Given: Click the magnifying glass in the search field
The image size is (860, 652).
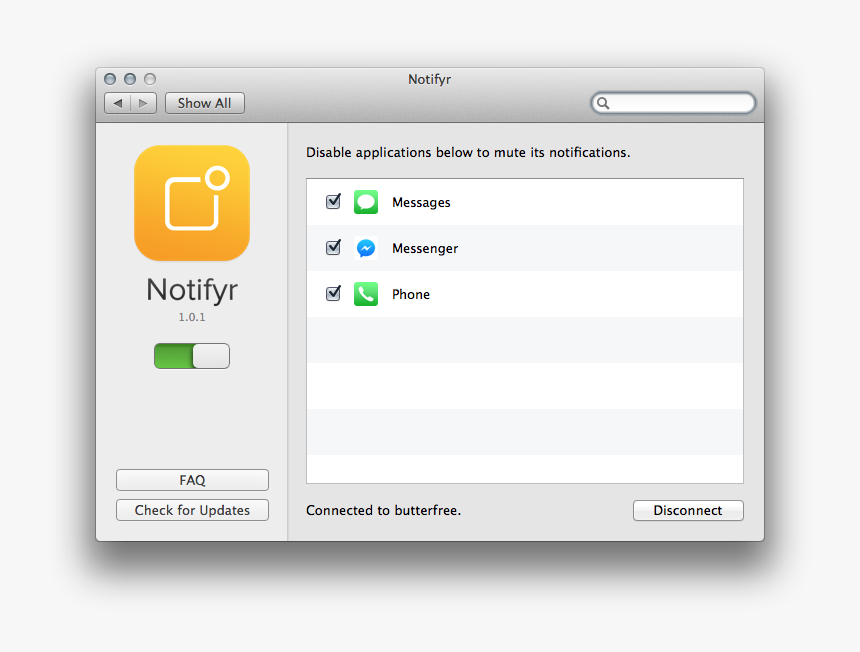Looking at the screenshot, I should pyautogui.click(x=604, y=103).
